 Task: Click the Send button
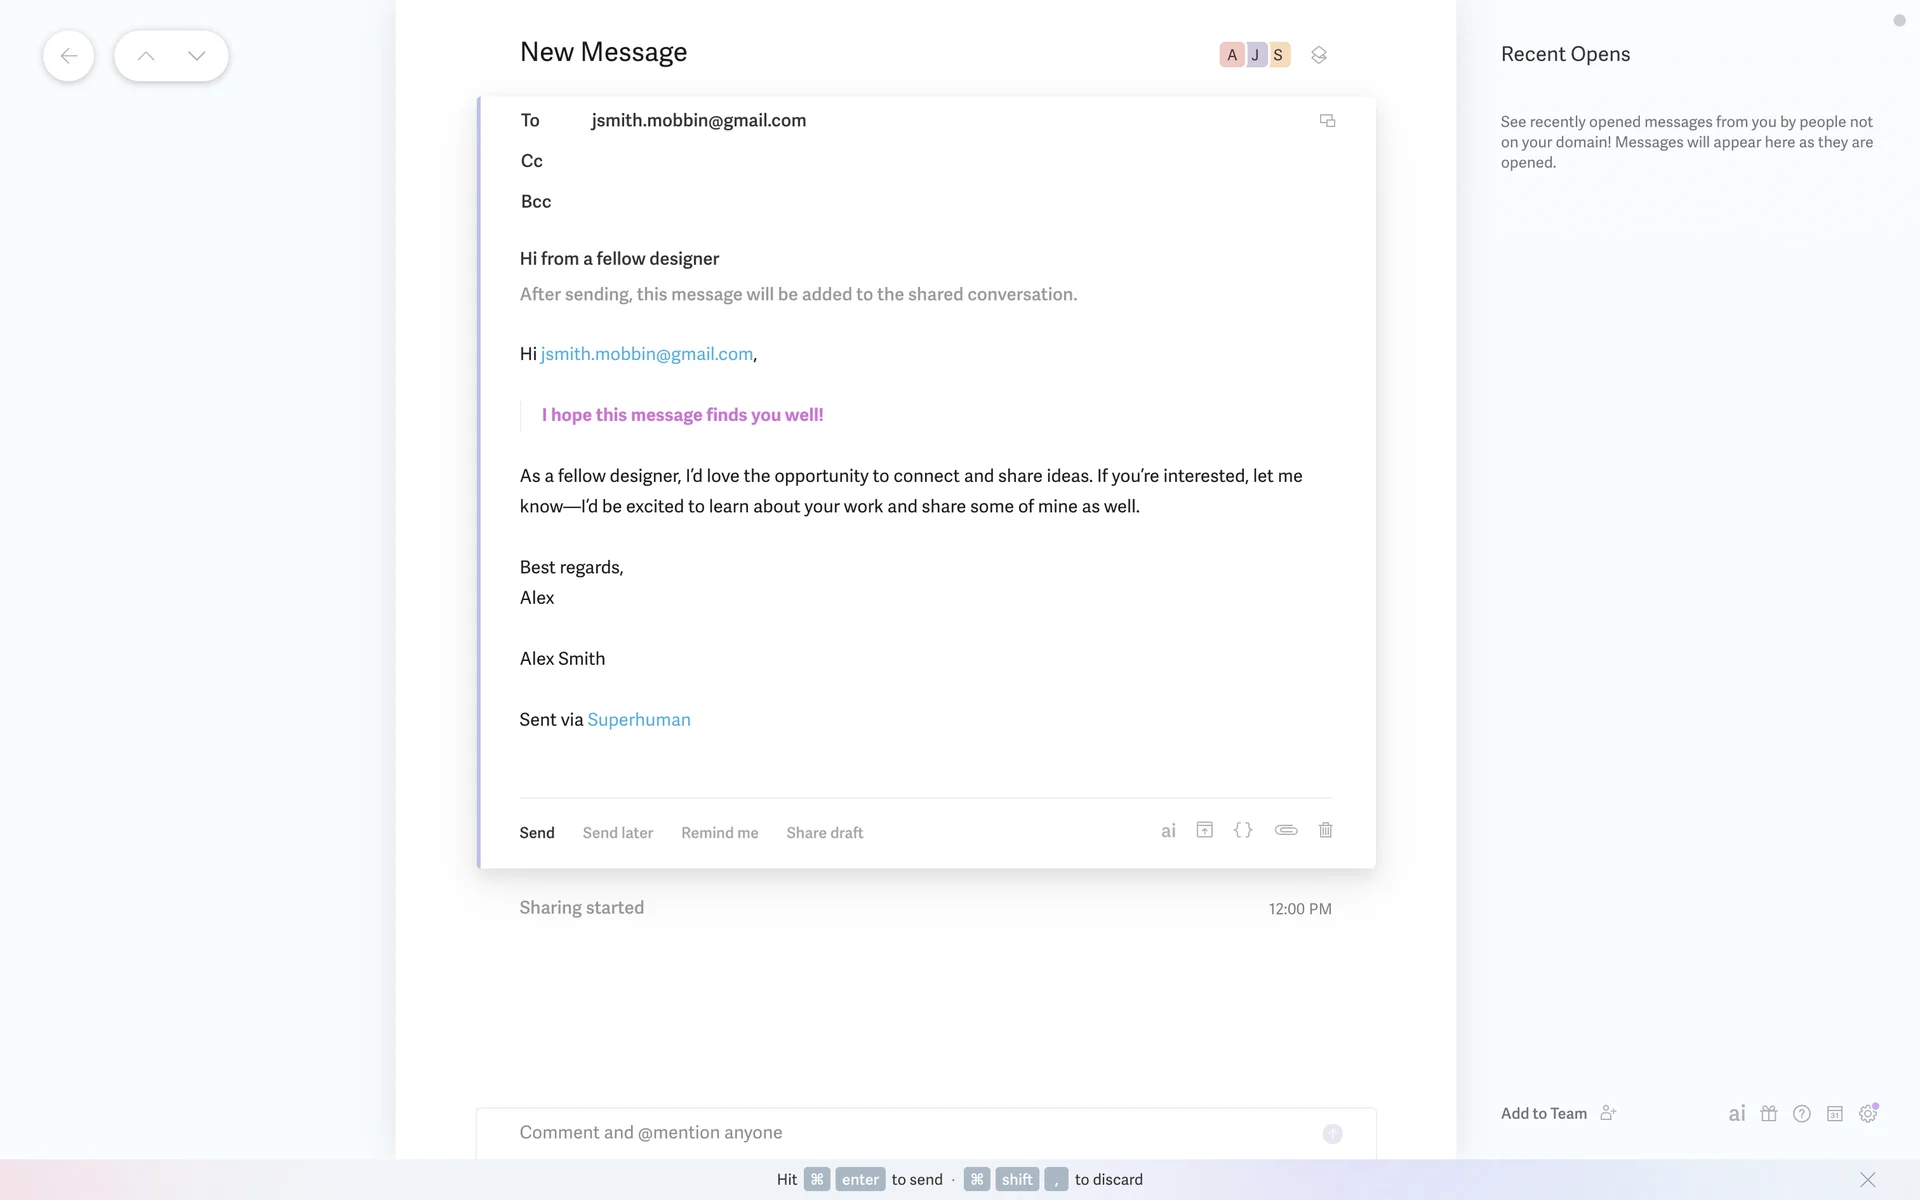536,832
